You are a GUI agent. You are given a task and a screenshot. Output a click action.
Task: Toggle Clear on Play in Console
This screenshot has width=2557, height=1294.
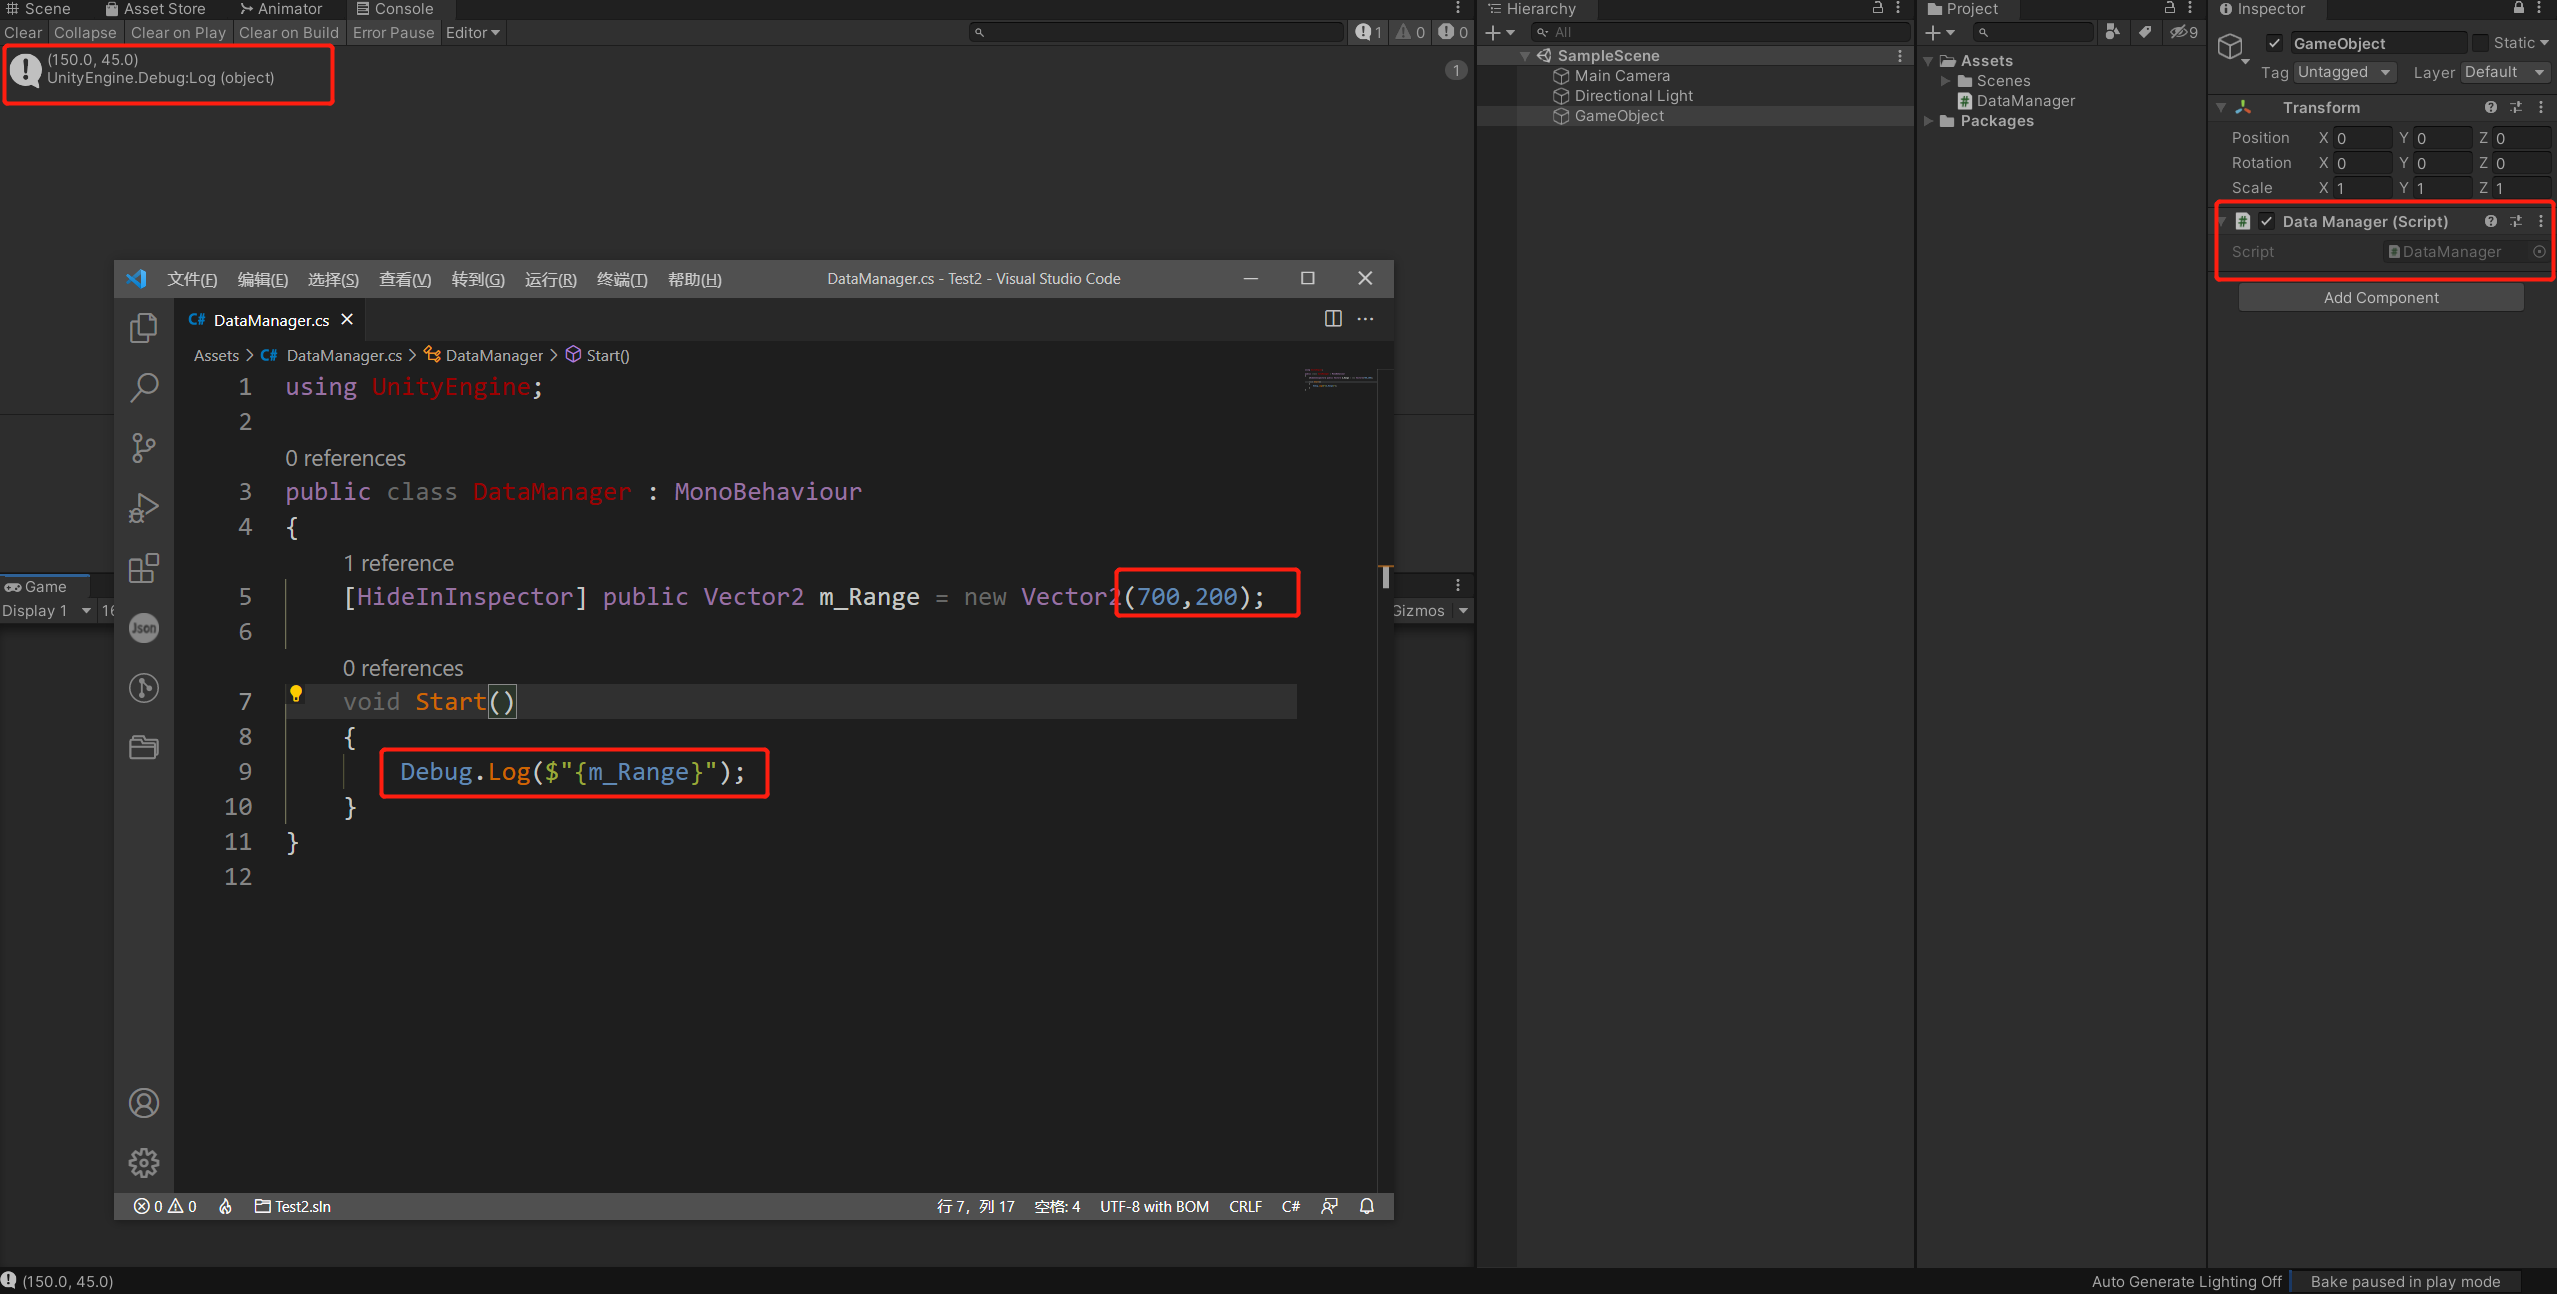pos(178,32)
